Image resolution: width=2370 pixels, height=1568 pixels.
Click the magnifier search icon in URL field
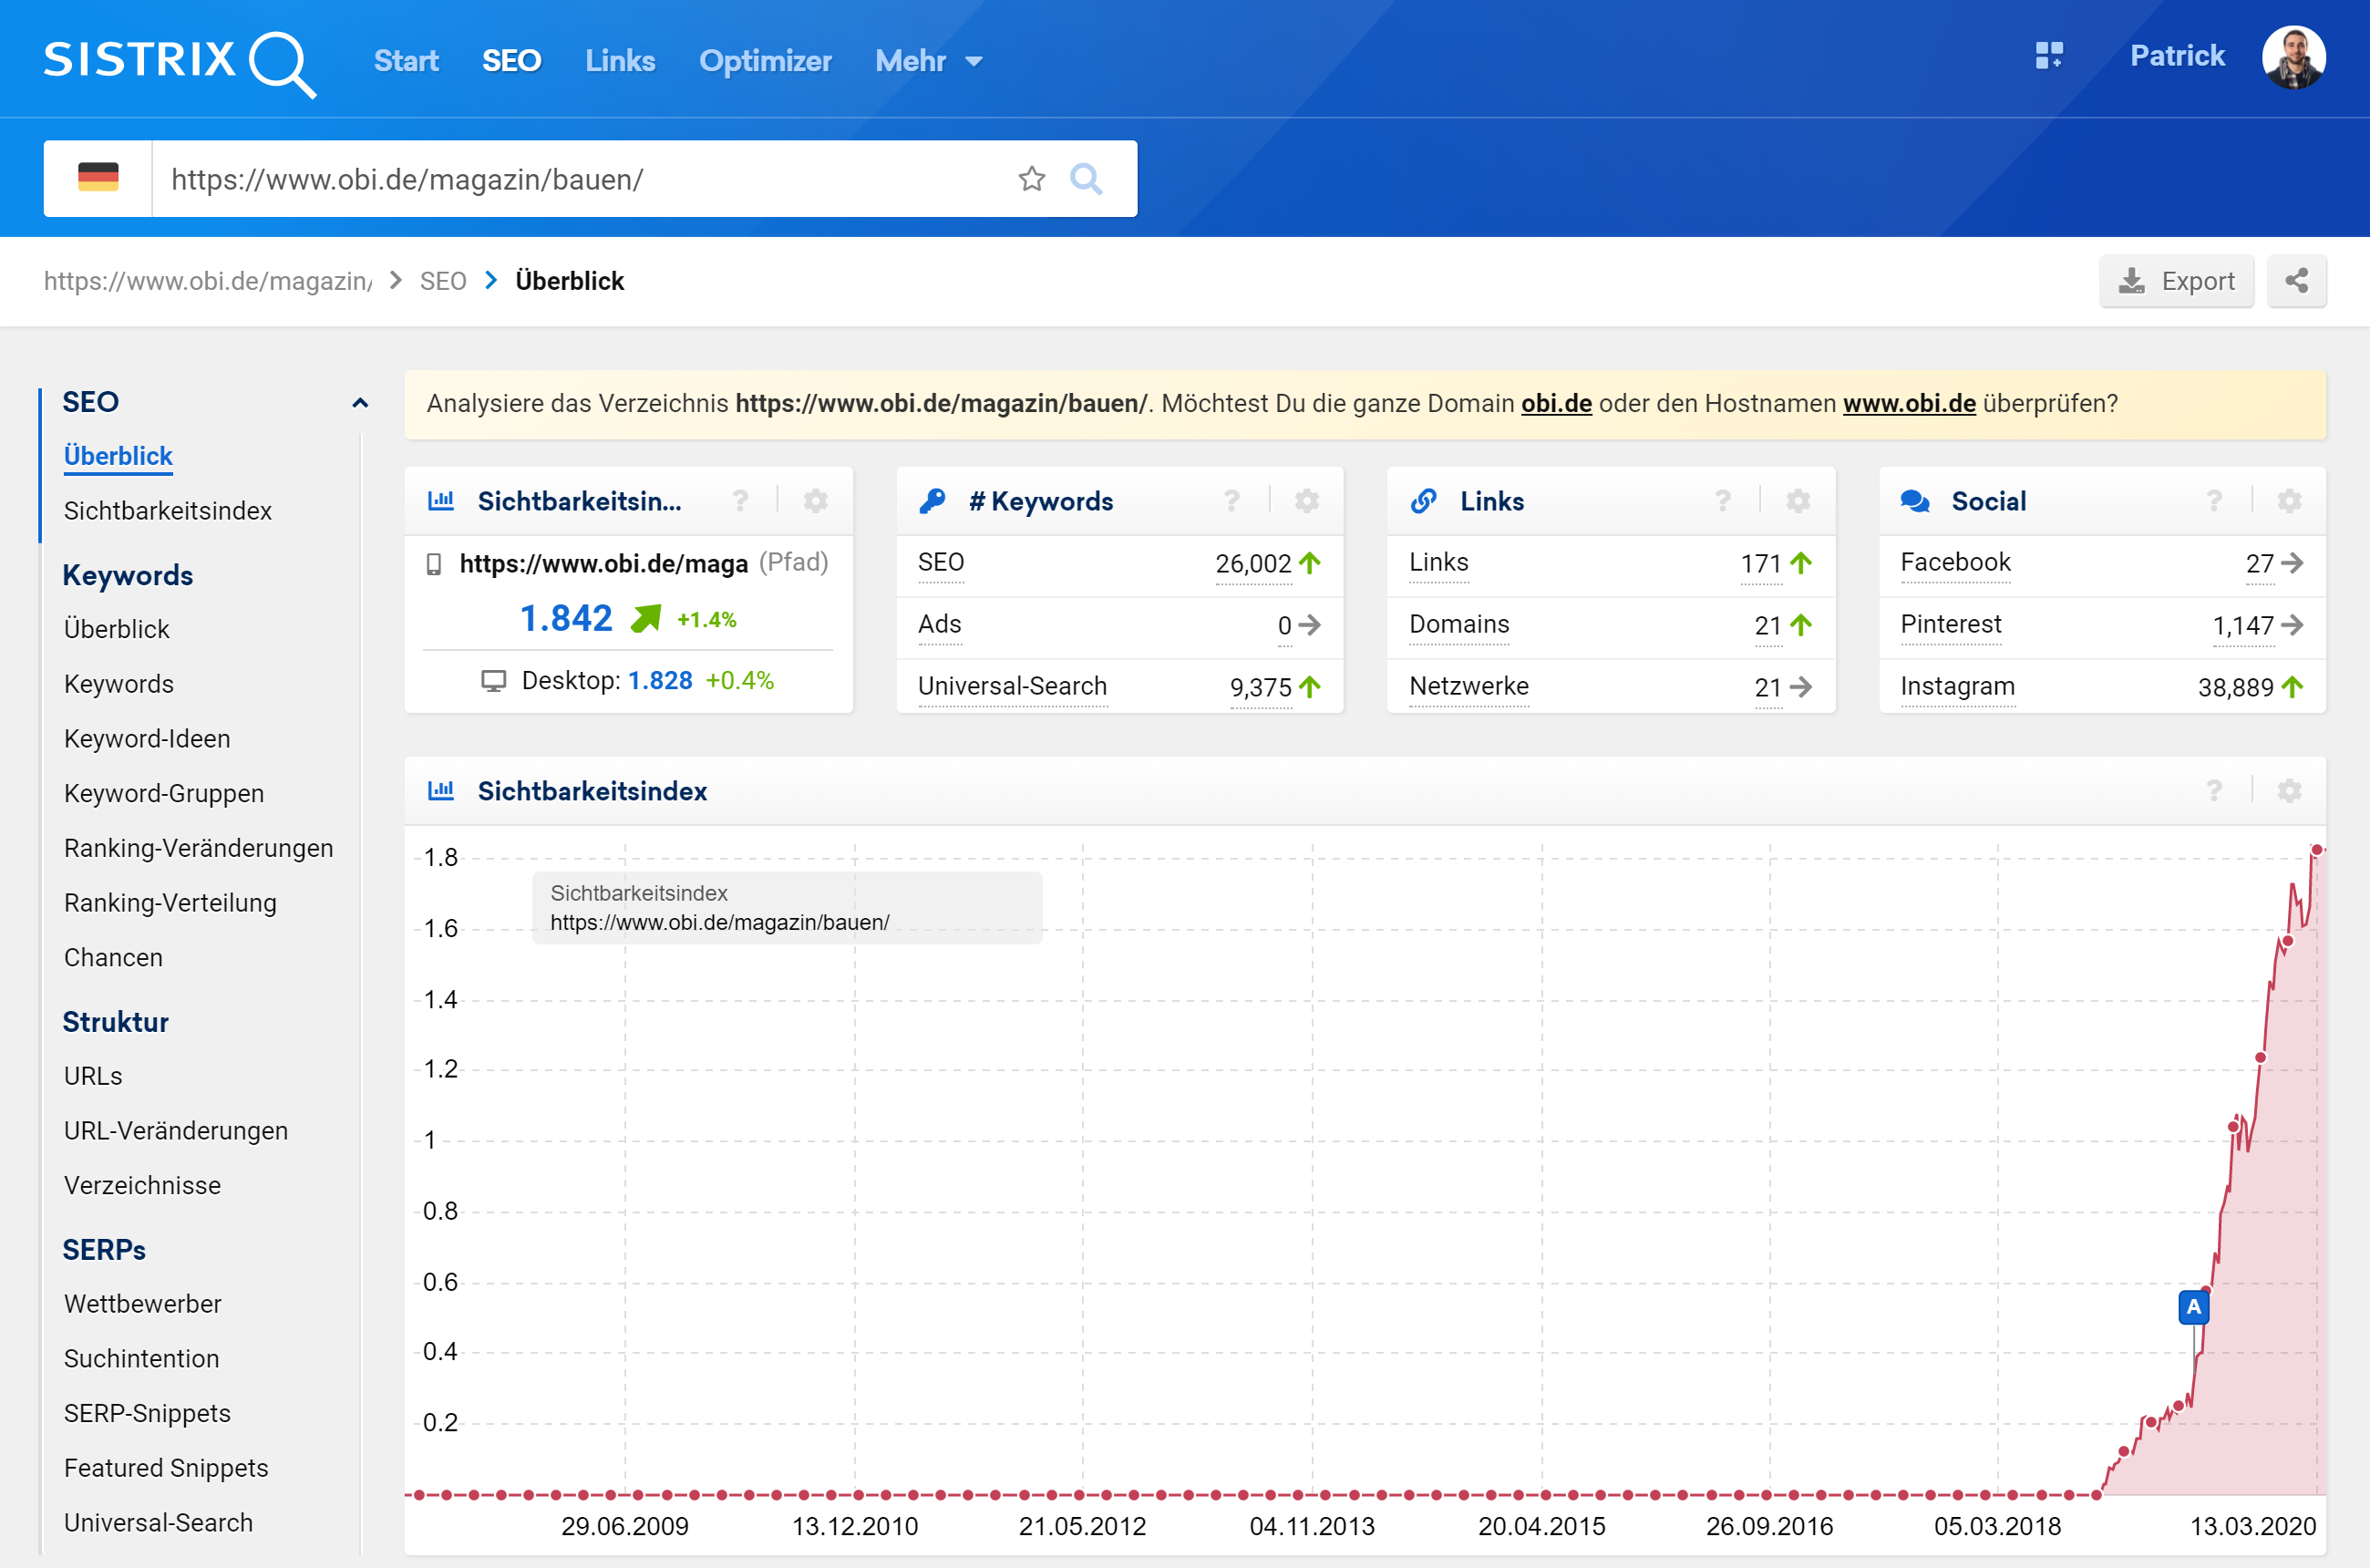coord(1086,179)
